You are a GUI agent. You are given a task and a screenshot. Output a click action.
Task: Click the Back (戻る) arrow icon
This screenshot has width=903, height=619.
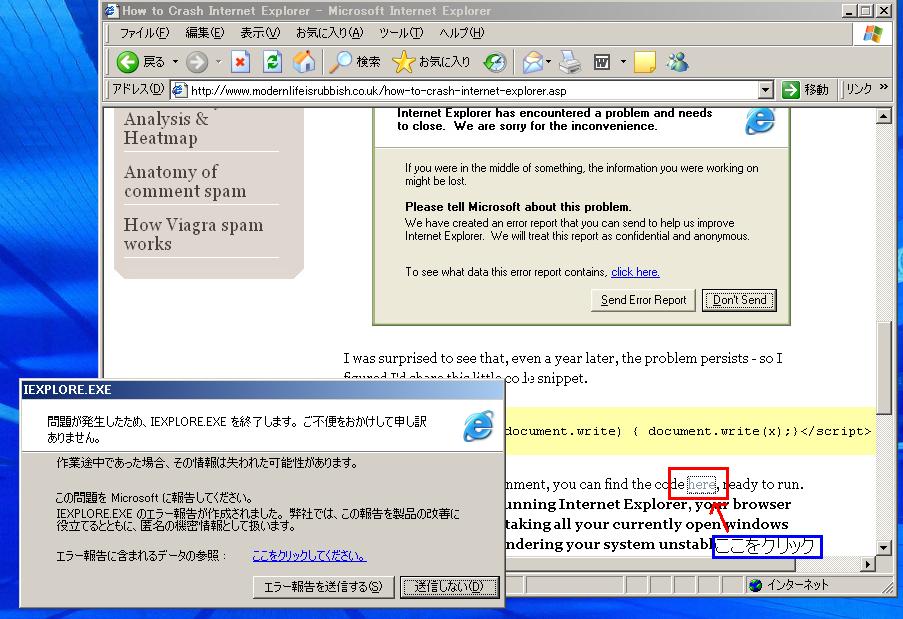point(127,62)
